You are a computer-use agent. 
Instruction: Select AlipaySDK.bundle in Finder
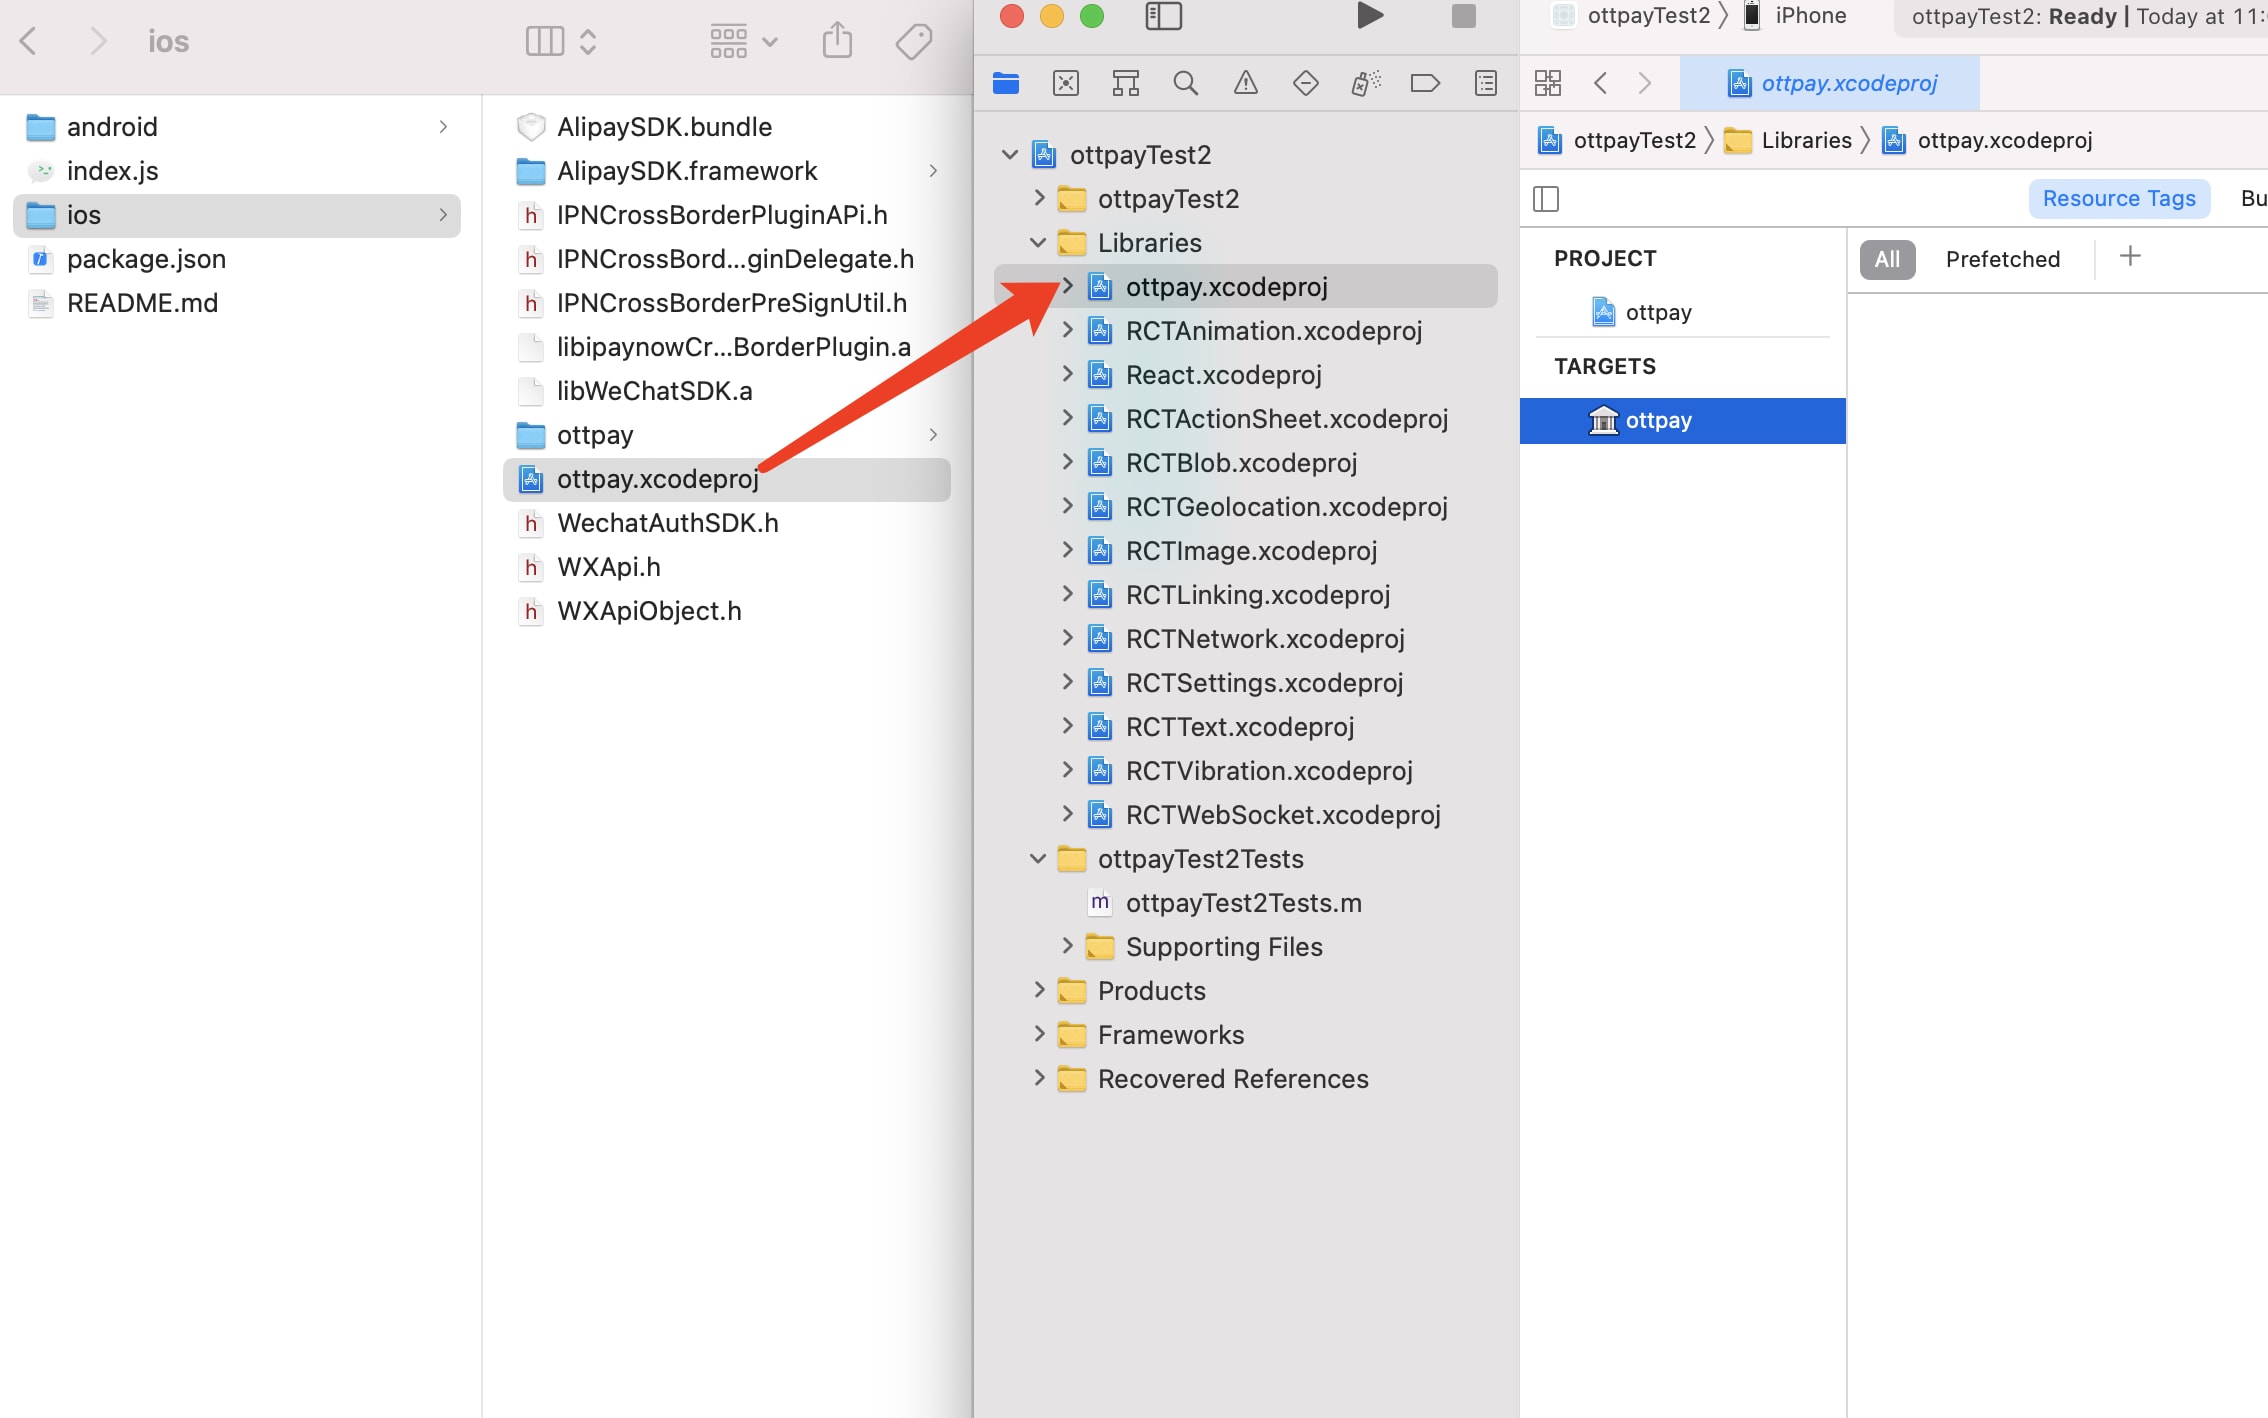727,127
